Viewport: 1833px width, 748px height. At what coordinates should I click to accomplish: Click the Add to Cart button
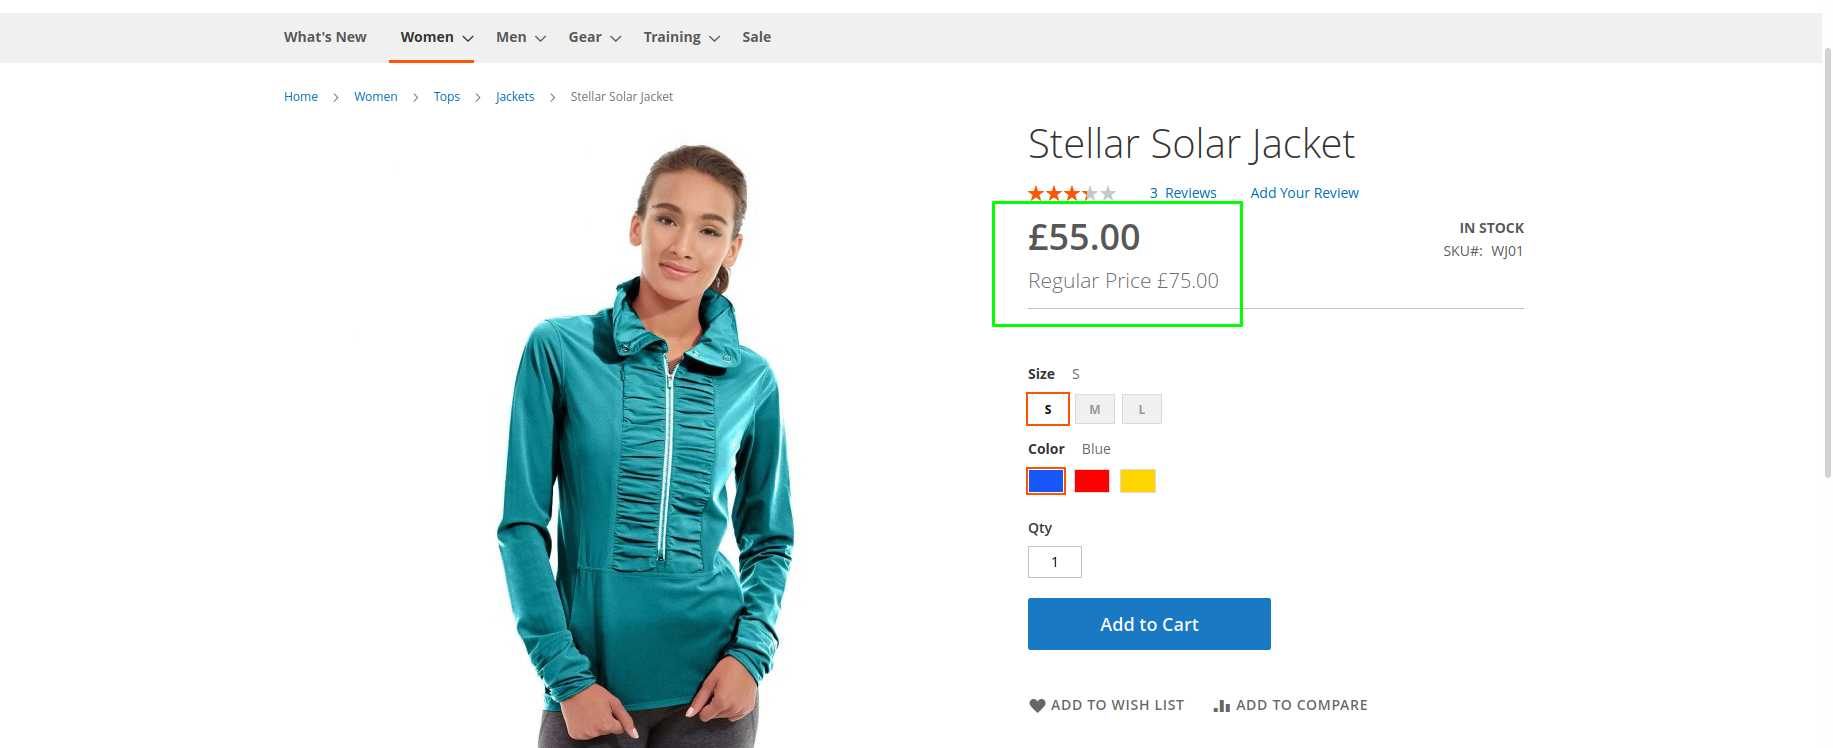1149,624
